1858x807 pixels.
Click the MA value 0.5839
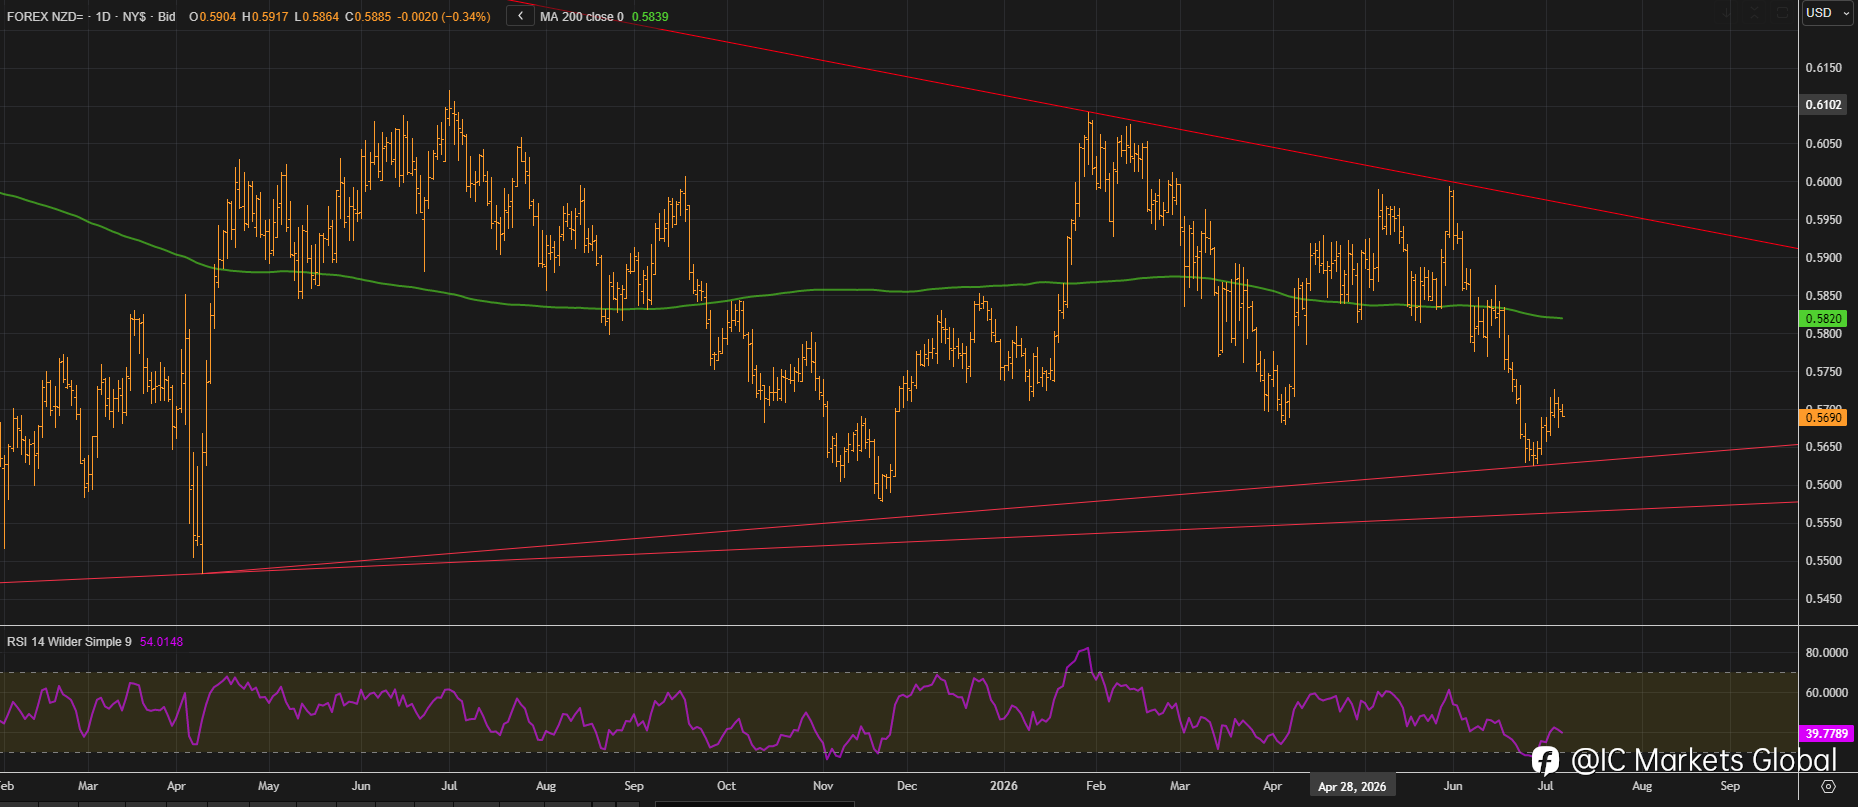pos(650,17)
